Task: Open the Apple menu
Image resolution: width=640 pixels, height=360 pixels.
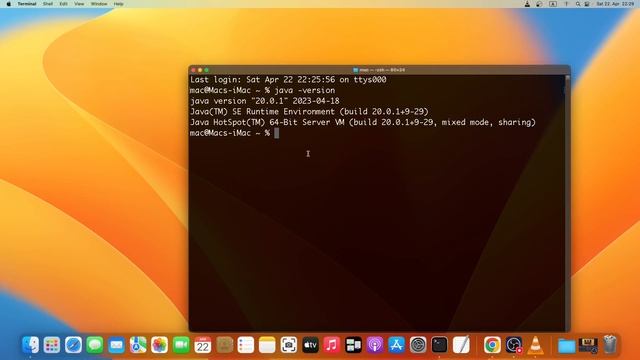Action: pos(9,4)
